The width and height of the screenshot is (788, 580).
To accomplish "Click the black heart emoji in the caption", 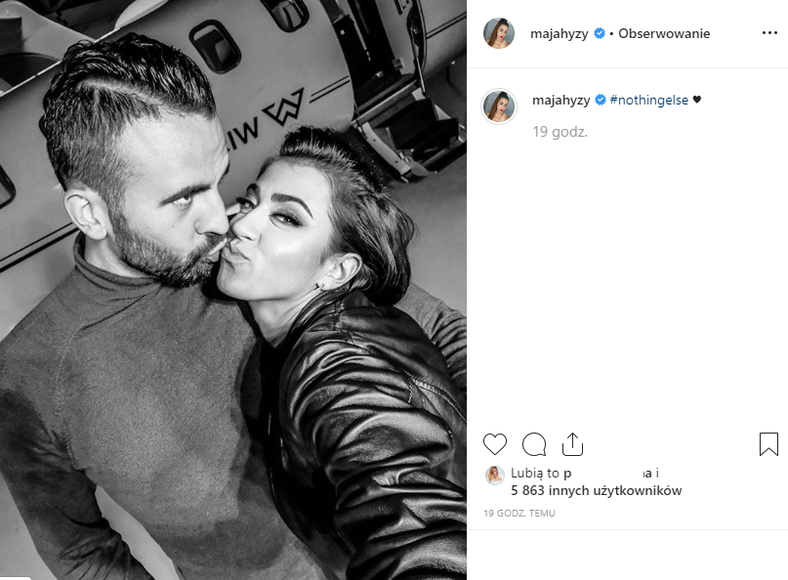I will (697, 100).
